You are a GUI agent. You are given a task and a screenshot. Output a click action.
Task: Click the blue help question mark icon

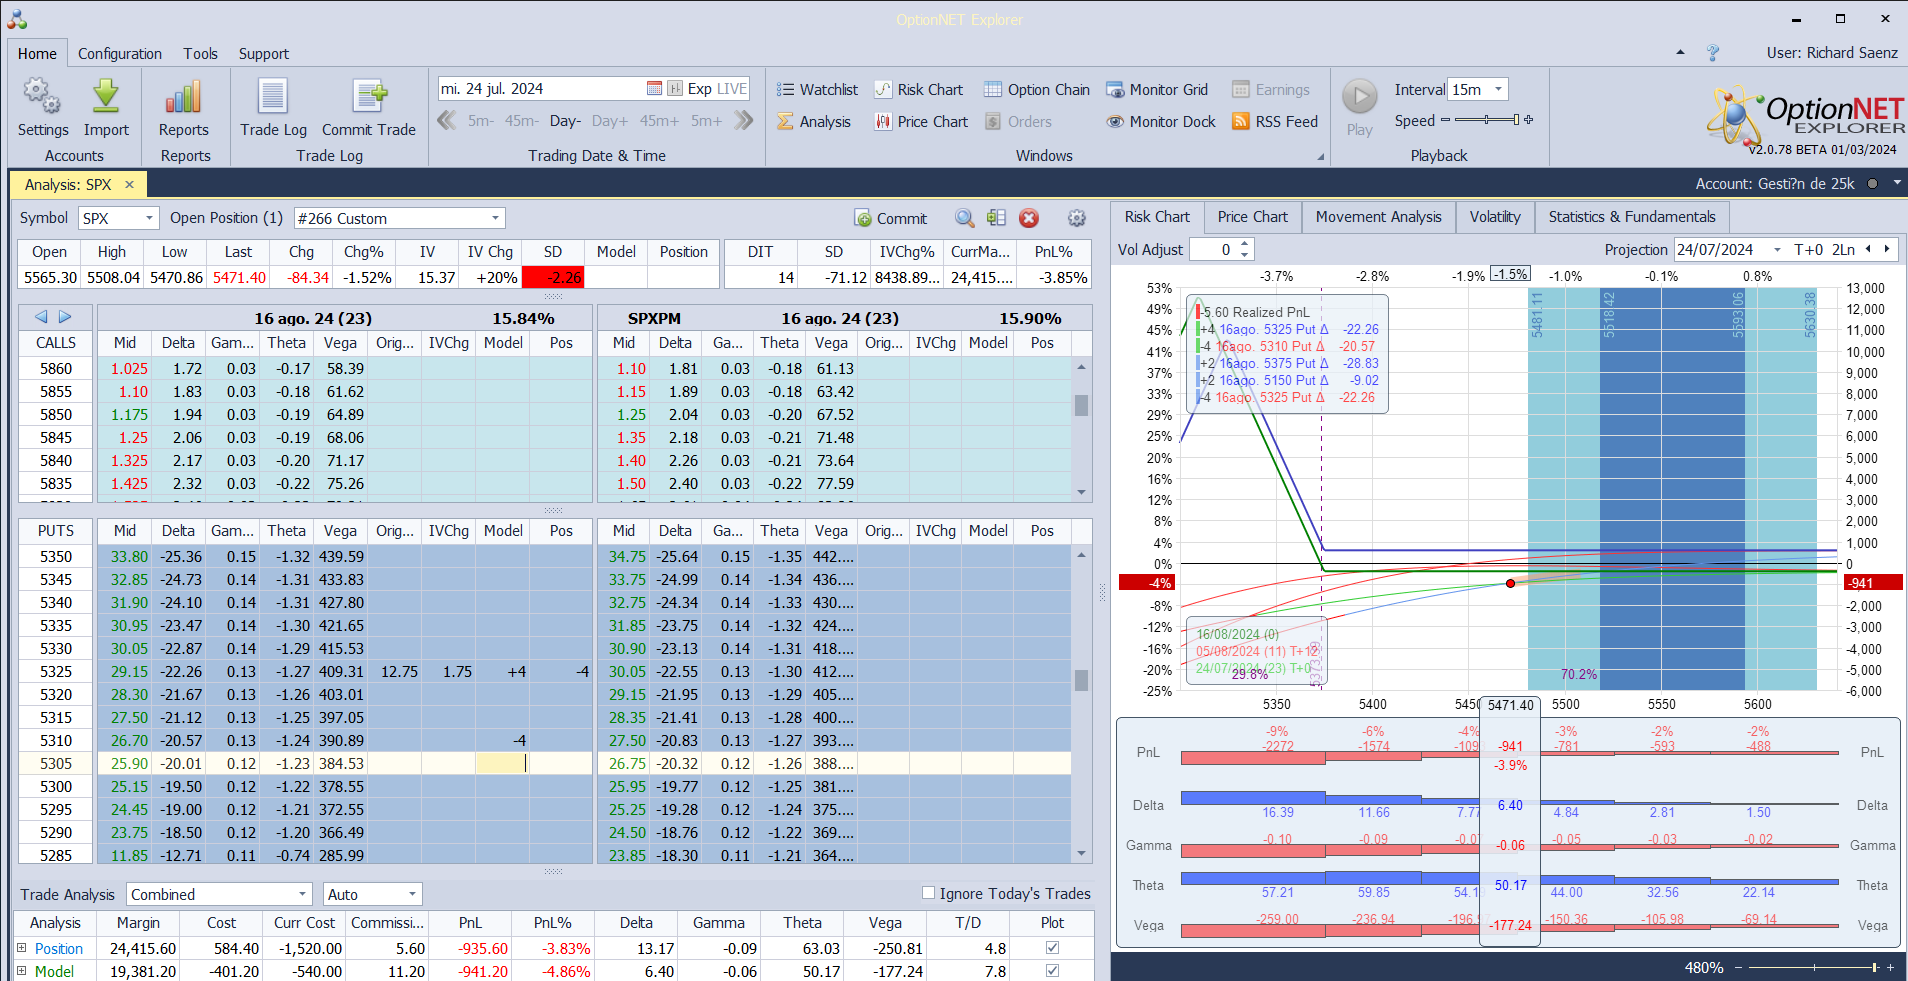click(x=1712, y=53)
